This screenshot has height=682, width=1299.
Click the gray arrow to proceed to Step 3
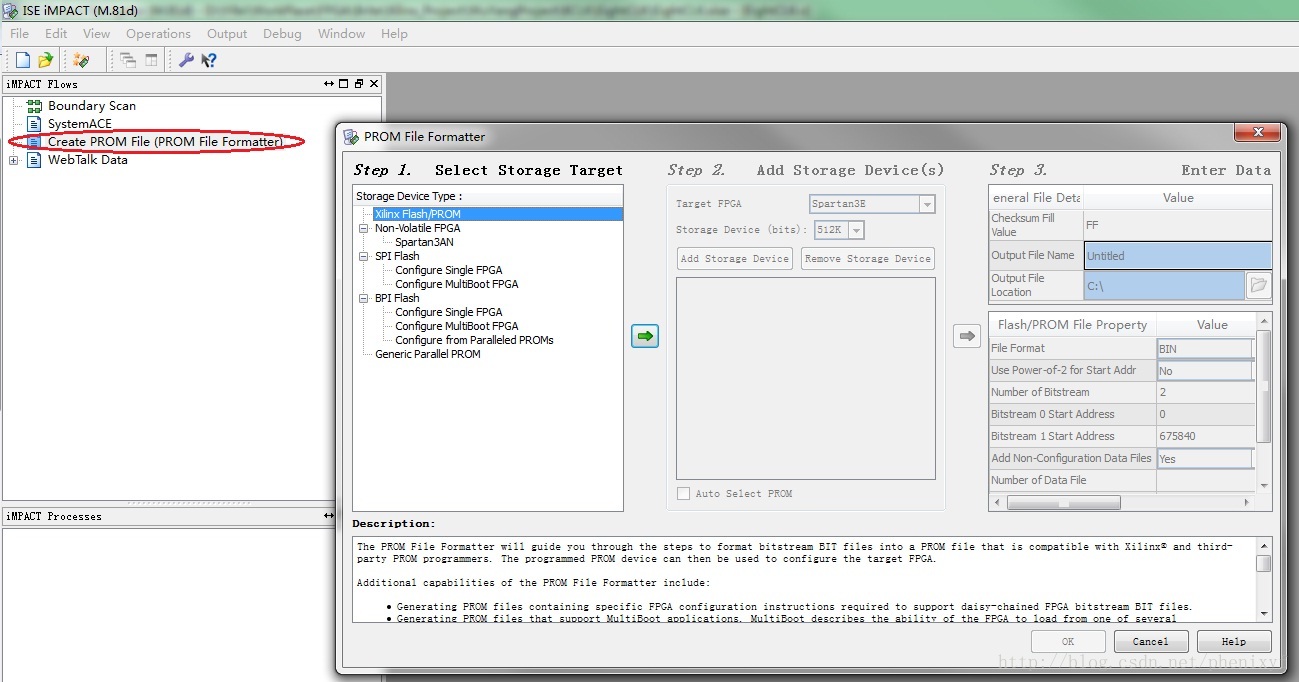coord(967,336)
